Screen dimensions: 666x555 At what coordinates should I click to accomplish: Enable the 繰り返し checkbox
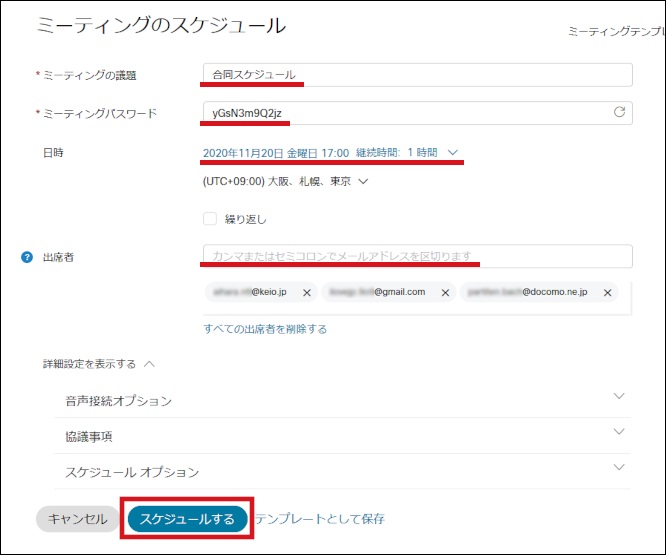(210, 218)
